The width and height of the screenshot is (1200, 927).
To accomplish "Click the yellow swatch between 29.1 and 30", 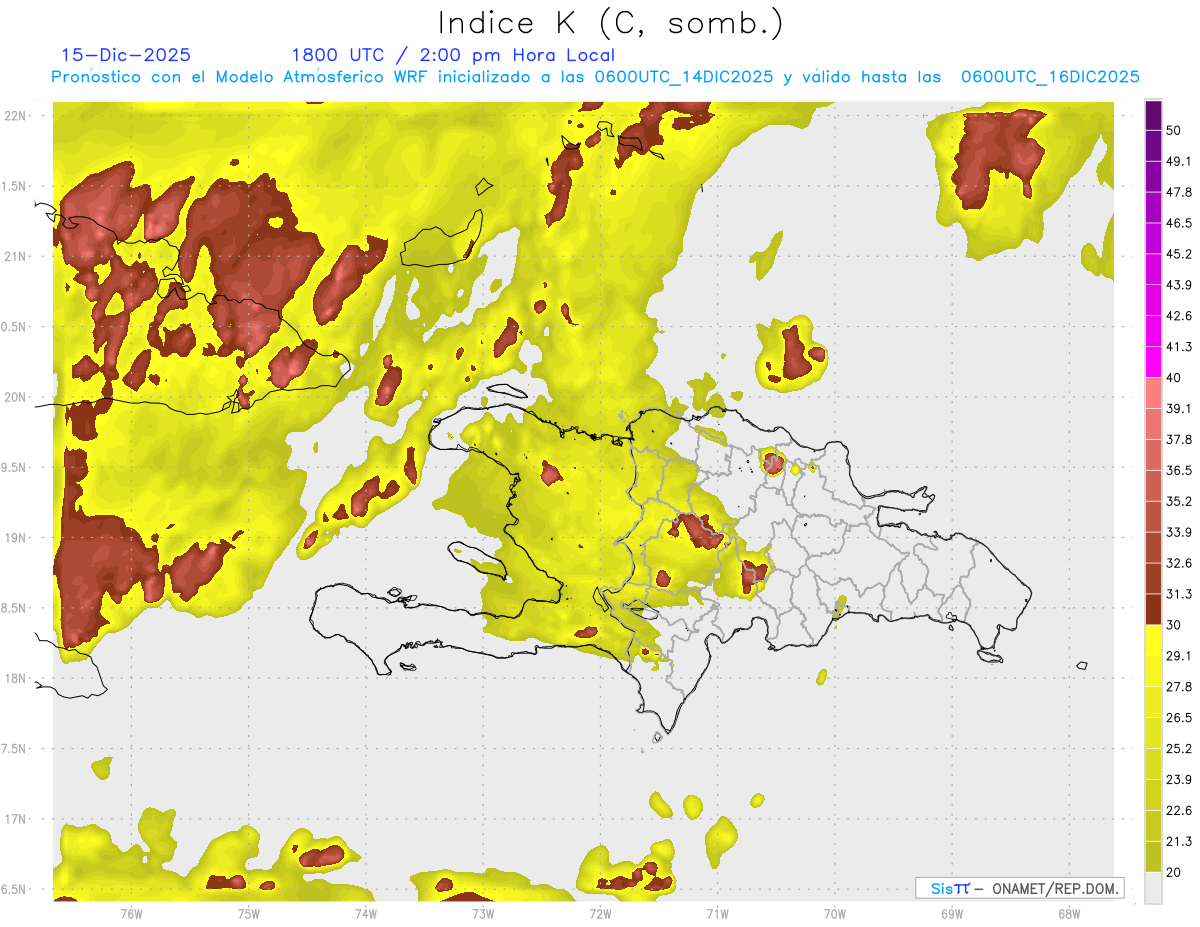I will click(x=1153, y=641).
